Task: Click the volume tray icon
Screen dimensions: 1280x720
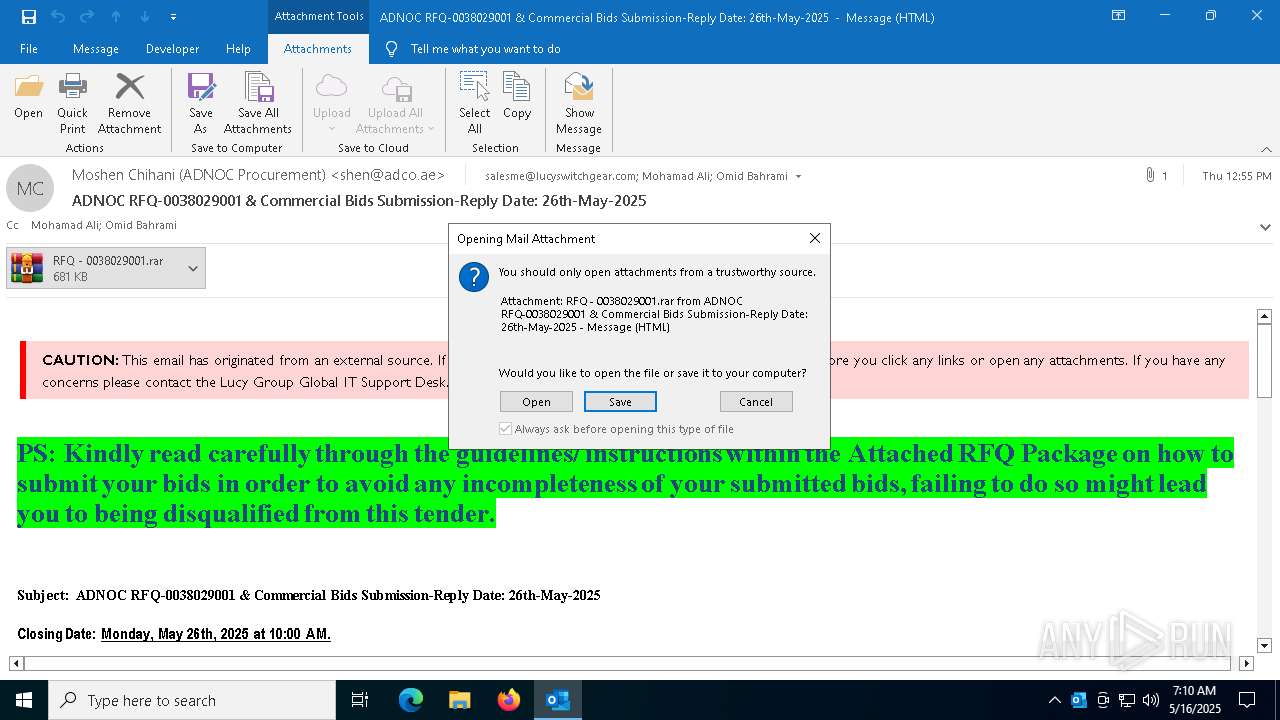Action: (x=1150, y=700)
